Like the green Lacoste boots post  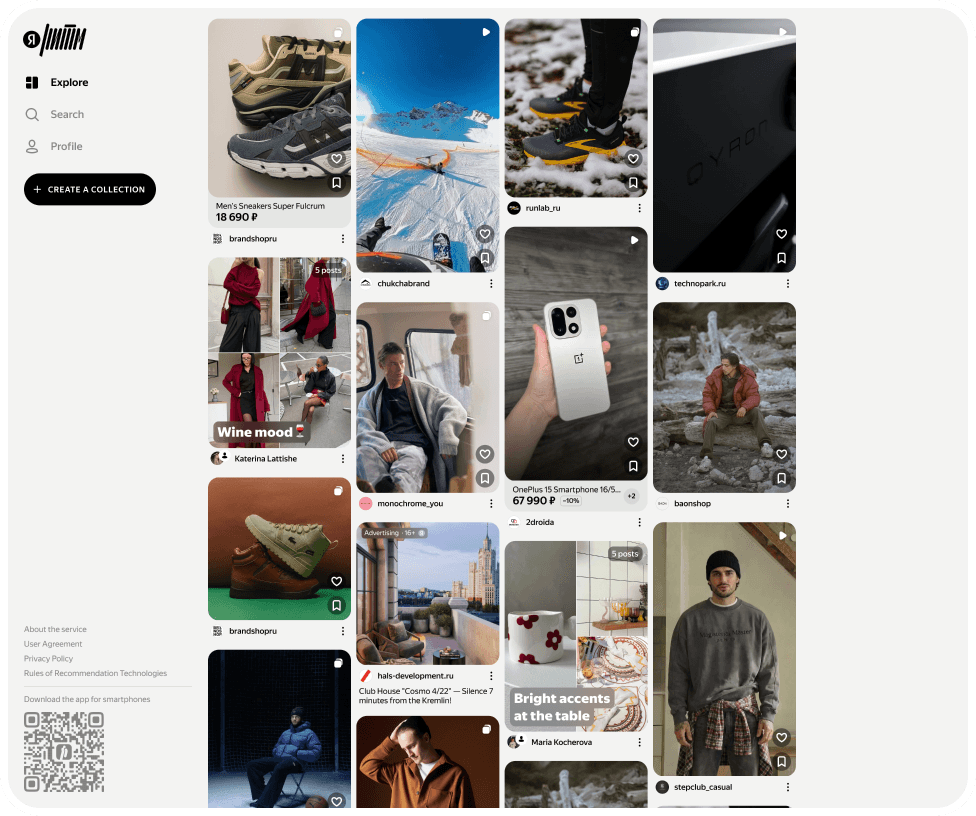pyautogui.click(x=337, y=581)
